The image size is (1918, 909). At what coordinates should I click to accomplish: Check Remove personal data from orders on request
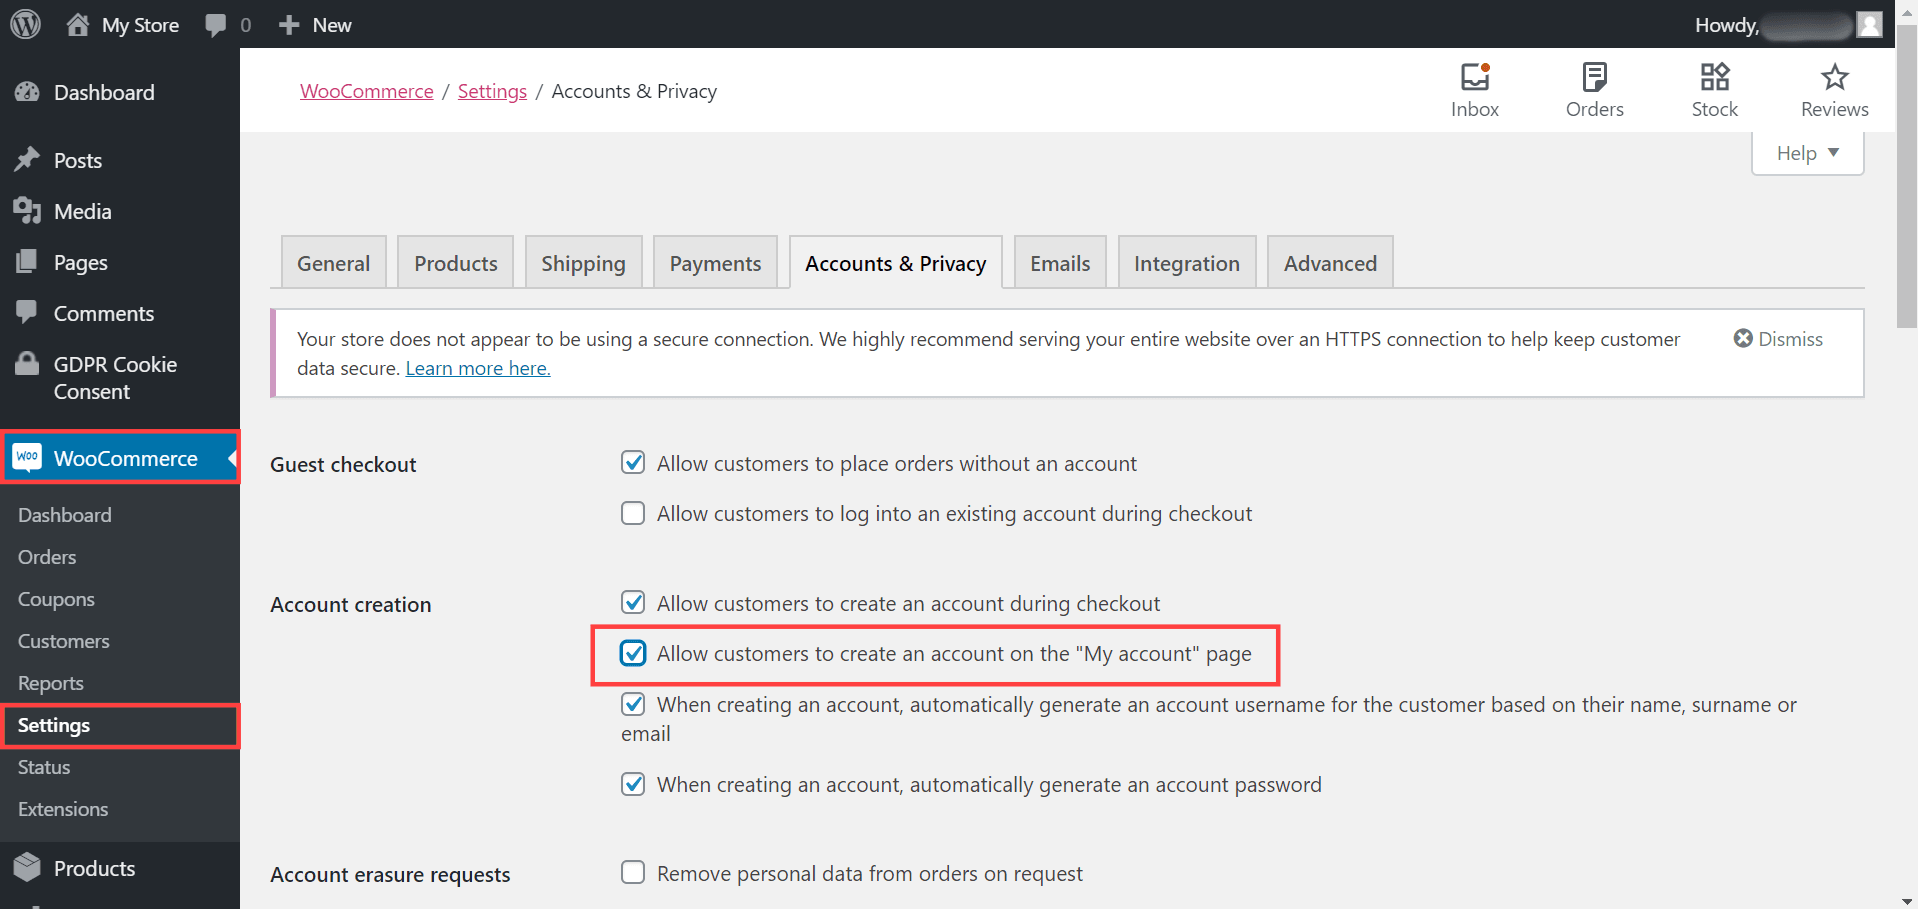633,872
